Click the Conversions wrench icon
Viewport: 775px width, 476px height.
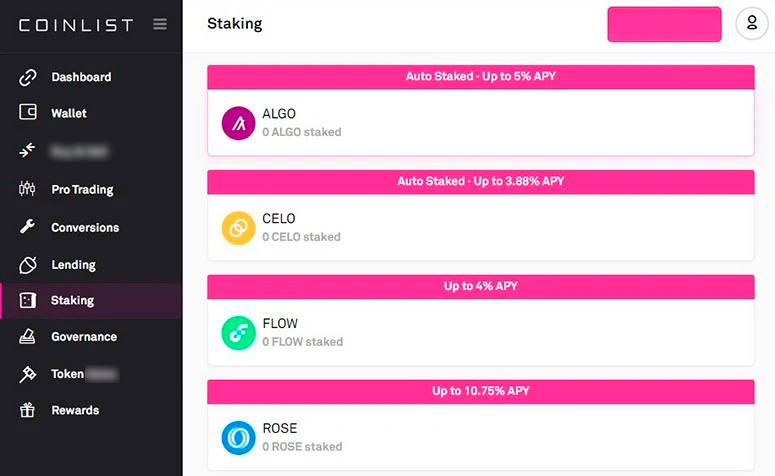click(28, 227)
